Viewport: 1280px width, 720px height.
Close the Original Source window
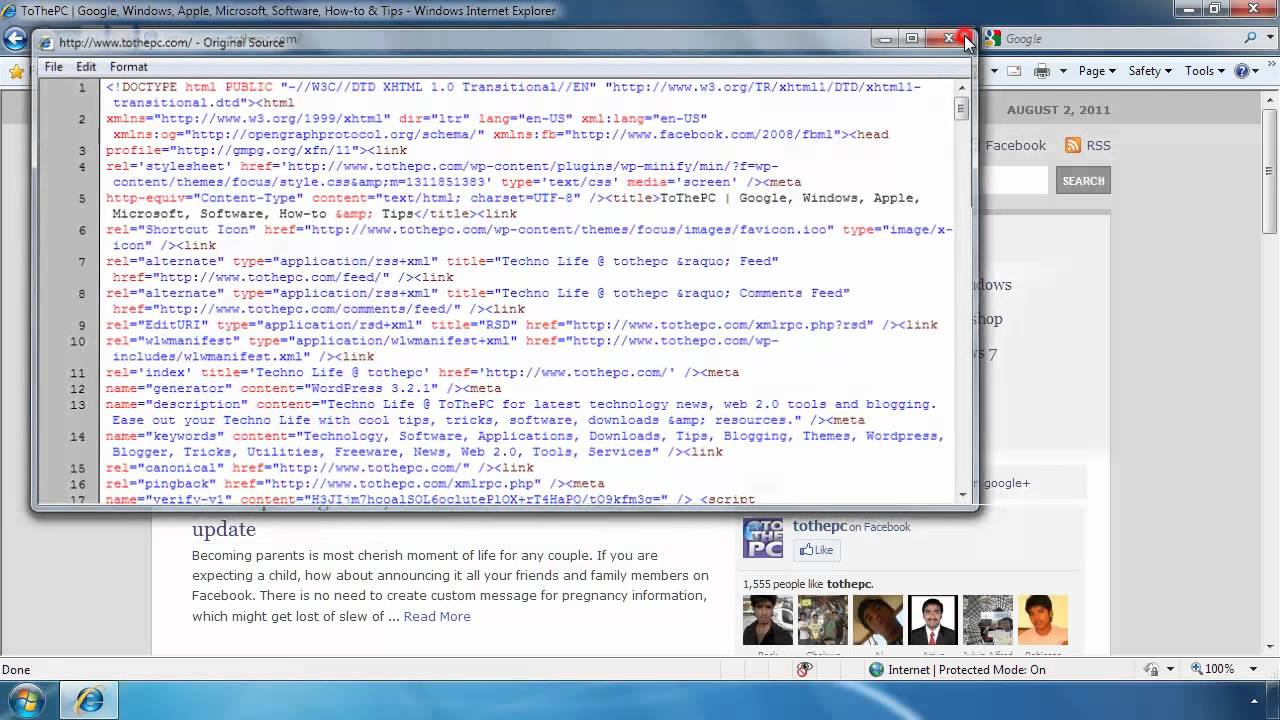pos(949,39)
